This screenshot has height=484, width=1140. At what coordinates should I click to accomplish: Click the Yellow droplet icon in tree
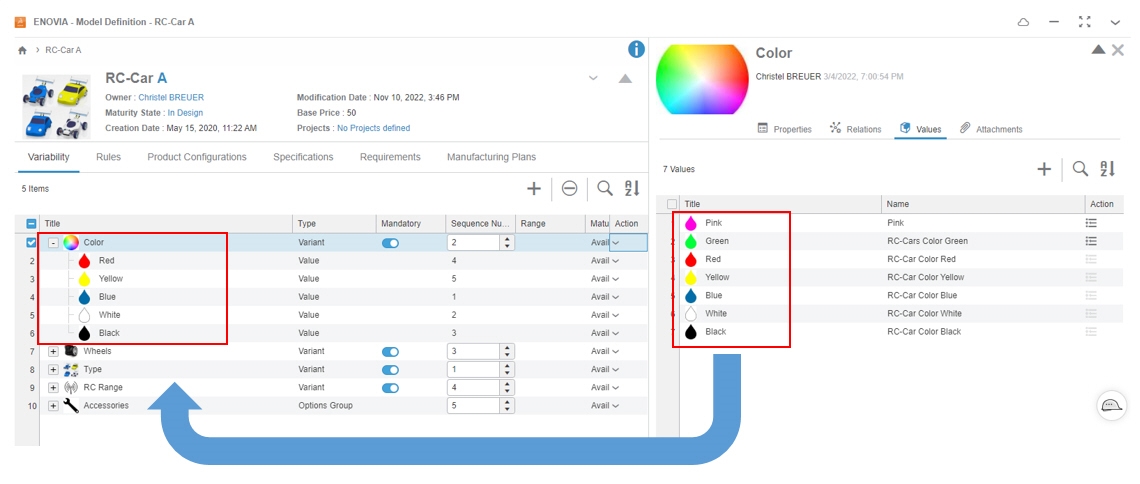84,278
